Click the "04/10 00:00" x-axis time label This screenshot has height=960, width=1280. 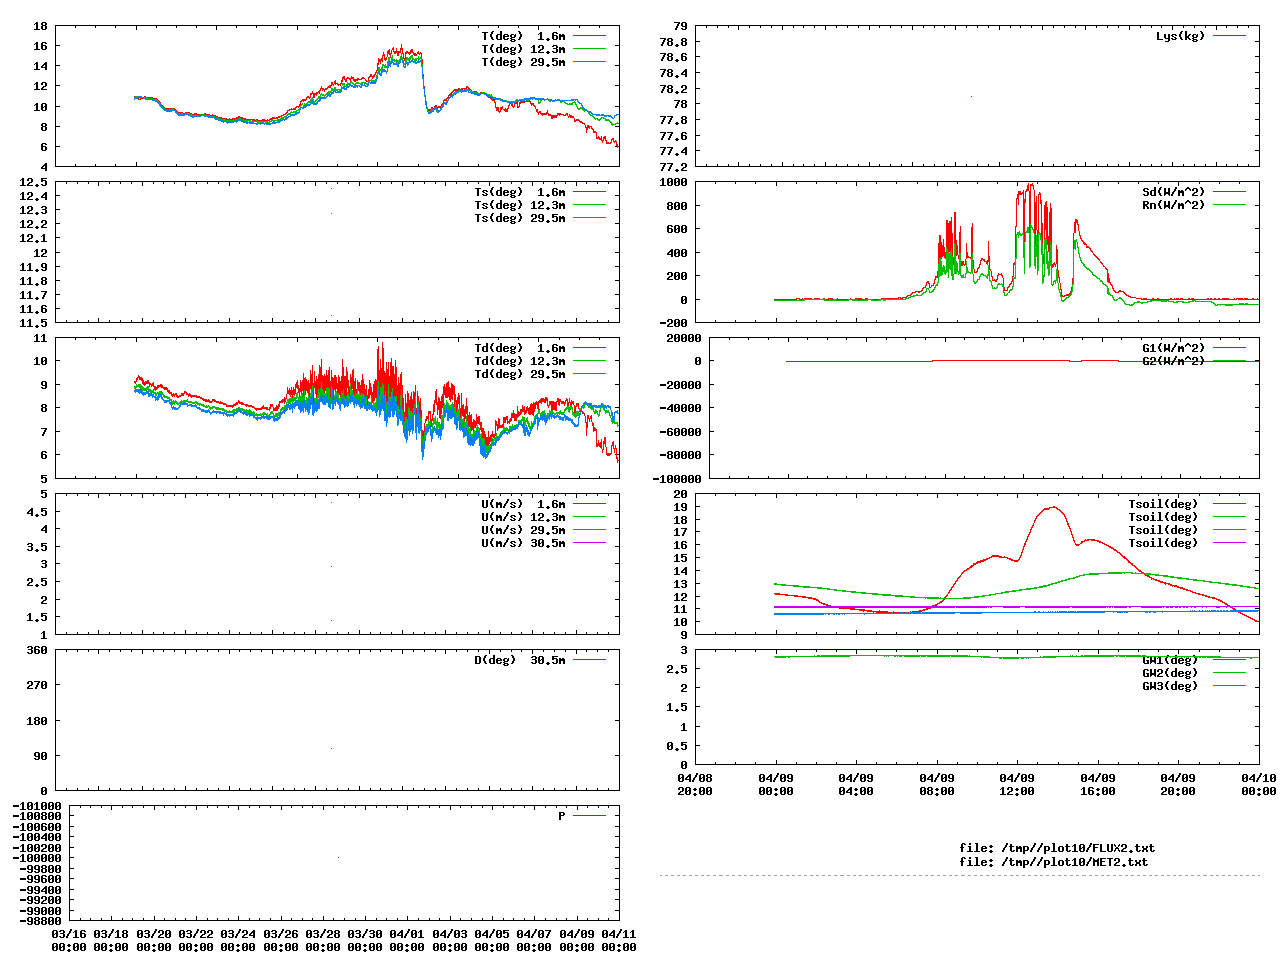click(1258, 784)
